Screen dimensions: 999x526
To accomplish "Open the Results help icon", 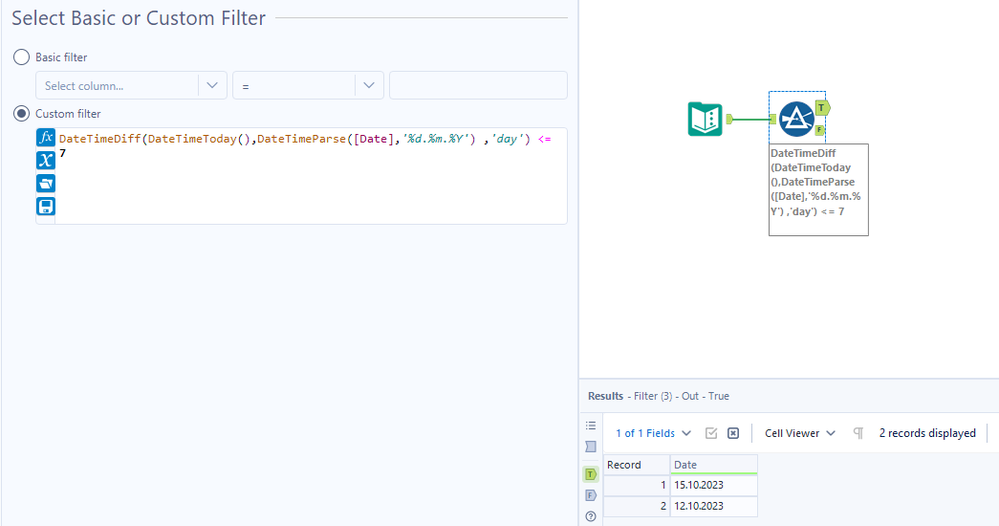I will (x=591, y=516).
